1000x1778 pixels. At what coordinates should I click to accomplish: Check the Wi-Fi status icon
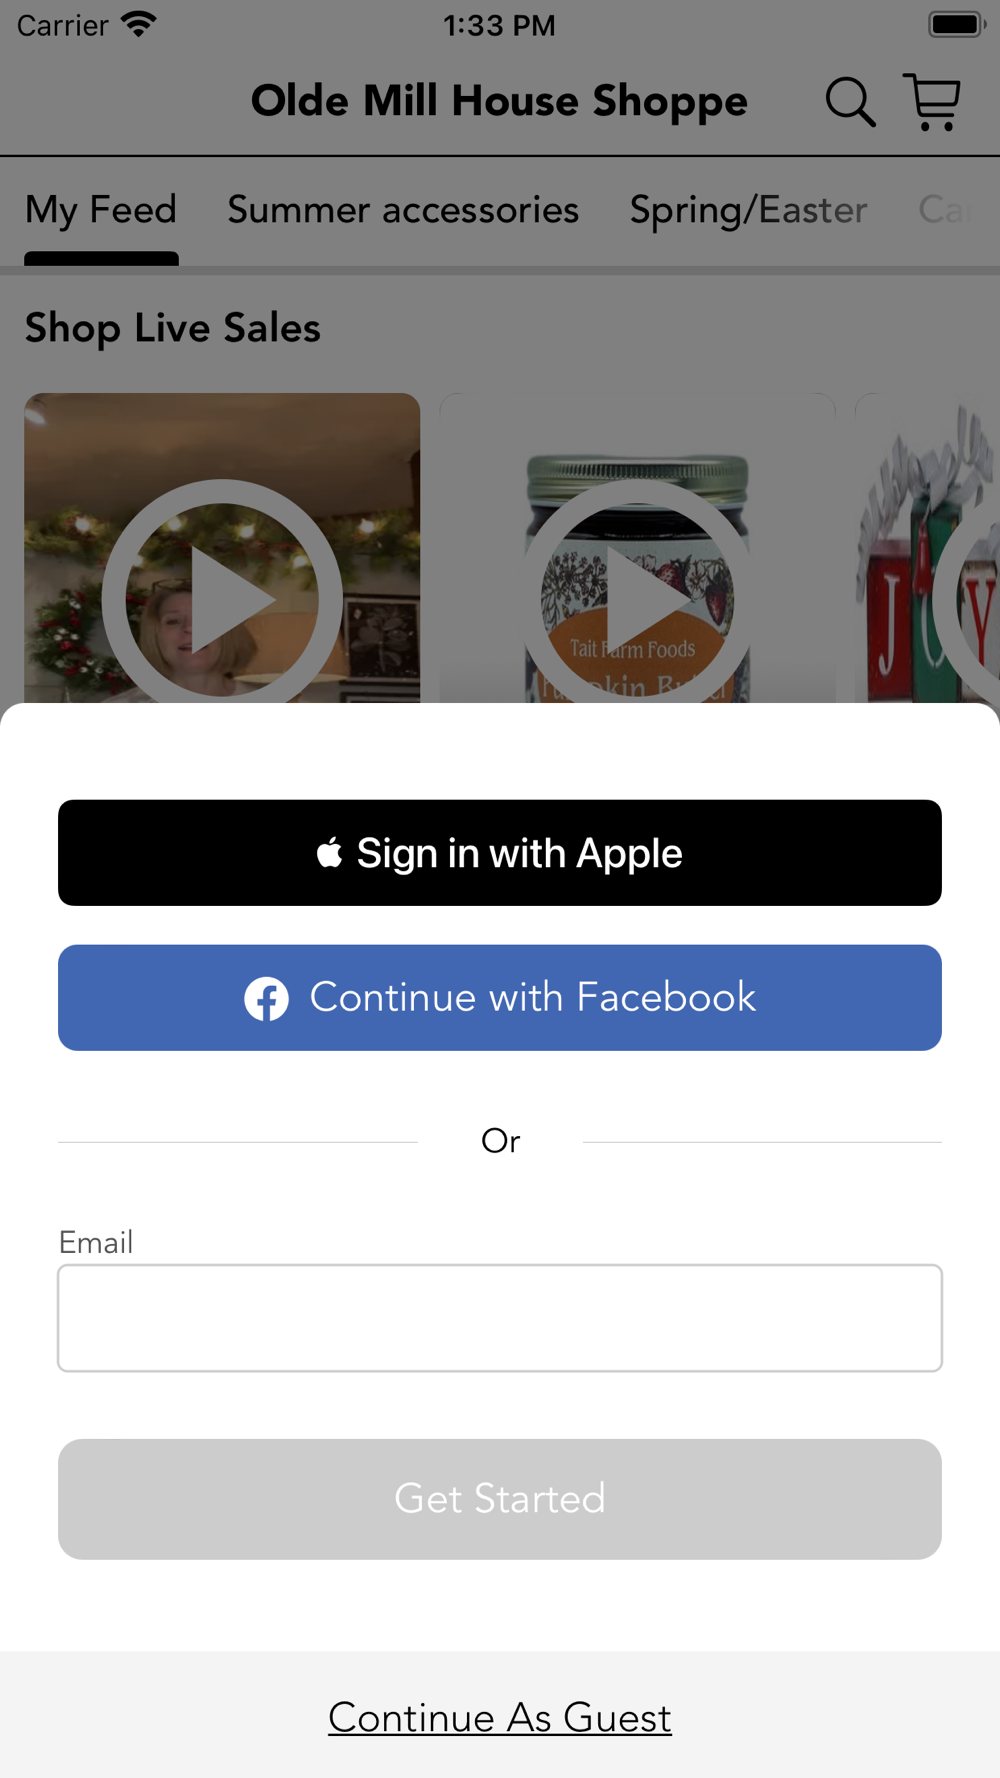tap(139, 24)
